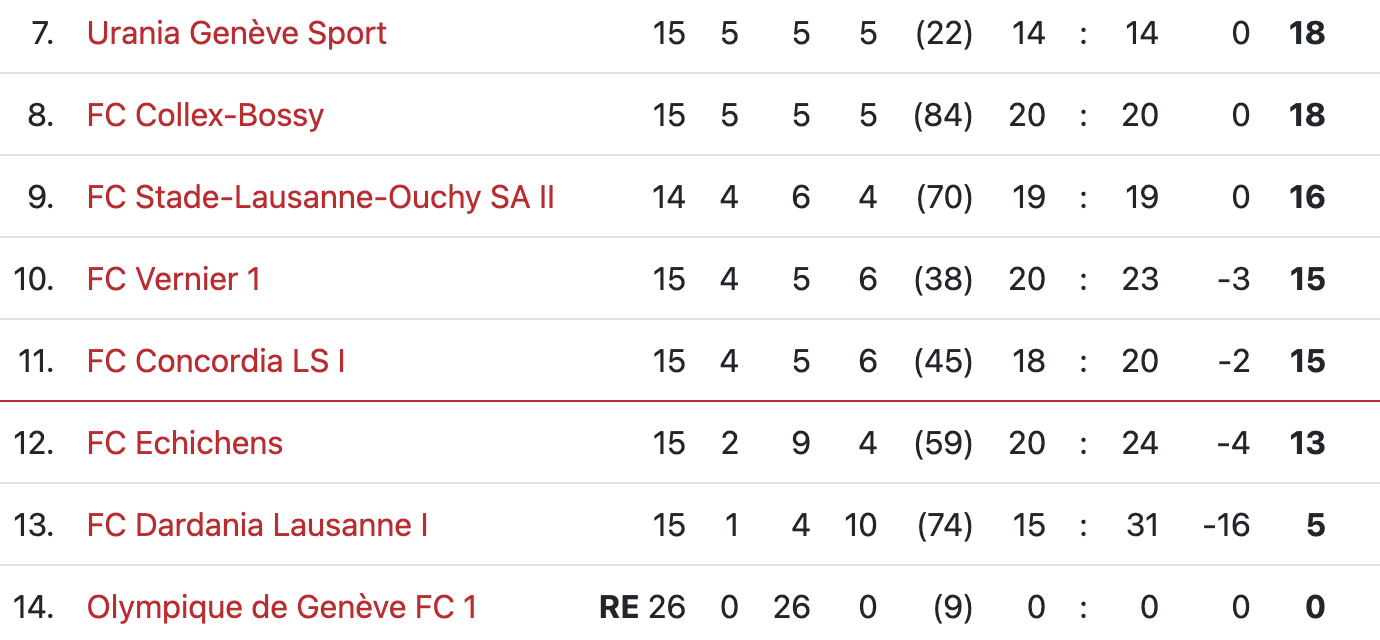1380x640 pixels.
Task: Click the 14 matches played for Stade-Lausanne-Ouchy
Action: click(x=668, y=198)
